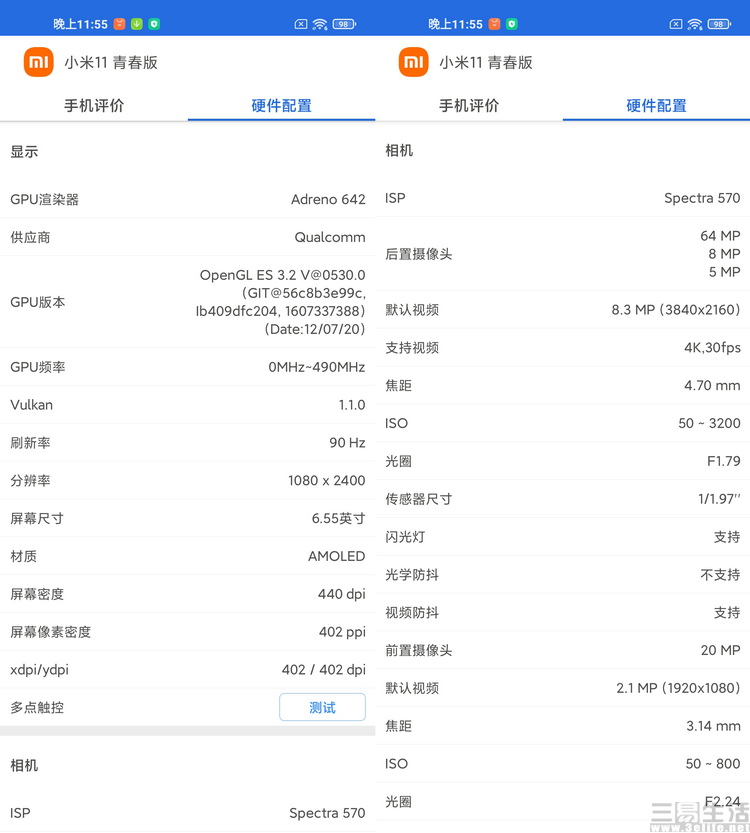Tap the 小米11 青春版 title on right
Image resolution: width=750 pixels, height=833 pixels.
click(x=486, y=63)
